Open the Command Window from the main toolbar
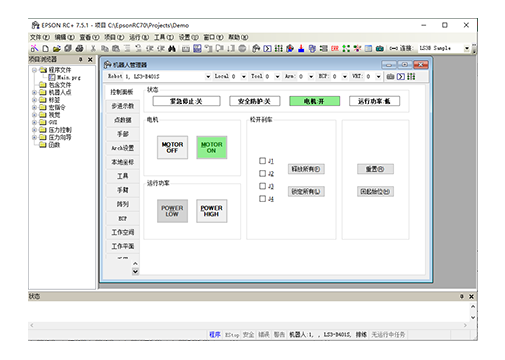Viewport: 505px width, 360px height. [267, 49]
